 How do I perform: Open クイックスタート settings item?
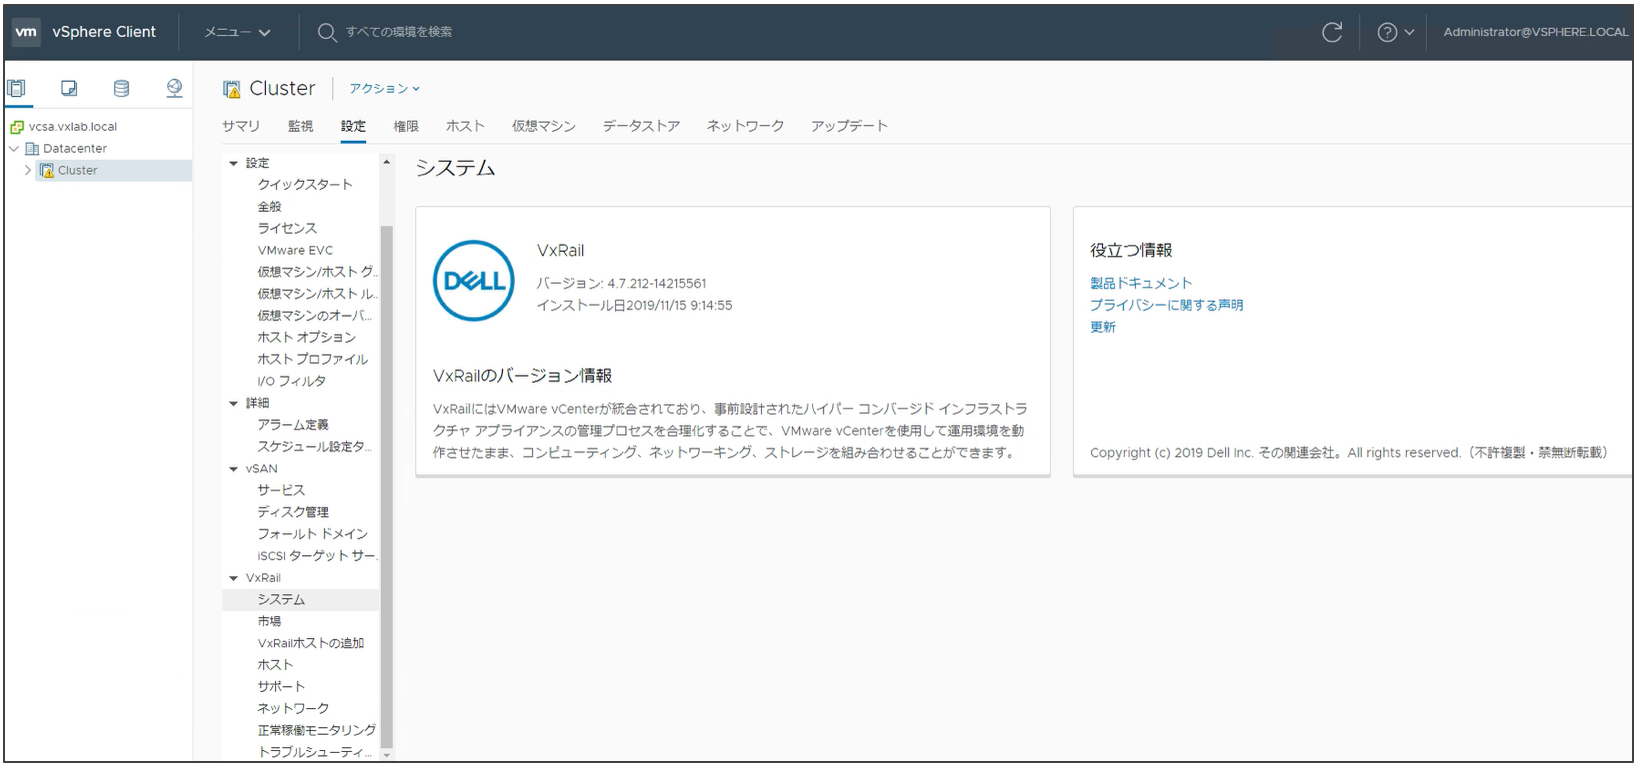pyautogui.click(x=305, y=184)
